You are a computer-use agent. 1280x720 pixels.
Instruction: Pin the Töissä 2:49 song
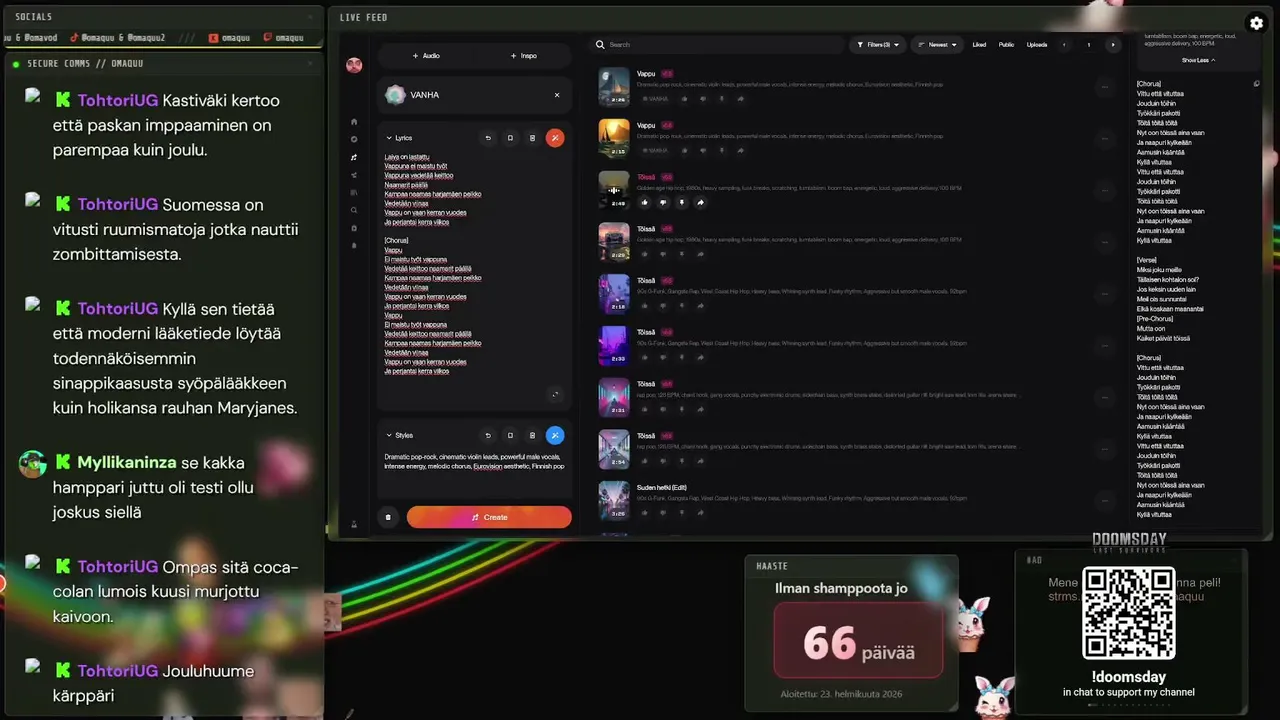681,202
